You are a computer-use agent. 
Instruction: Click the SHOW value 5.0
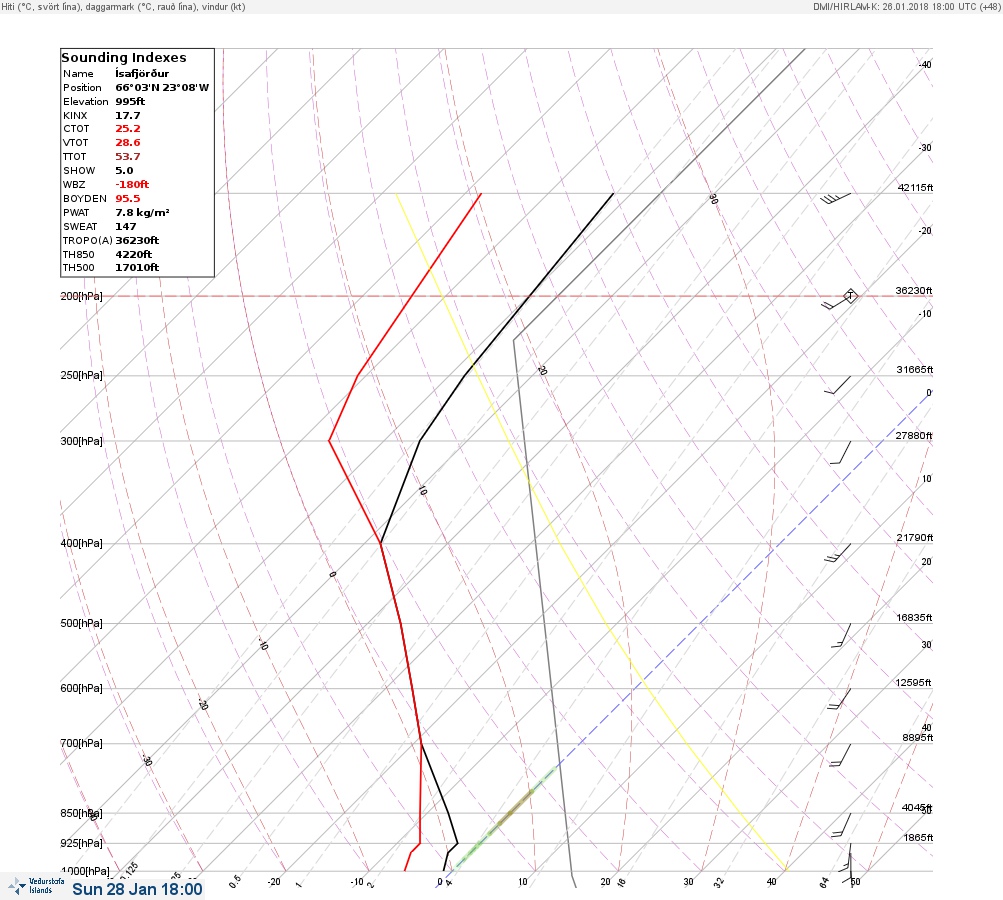pos(124,171)
